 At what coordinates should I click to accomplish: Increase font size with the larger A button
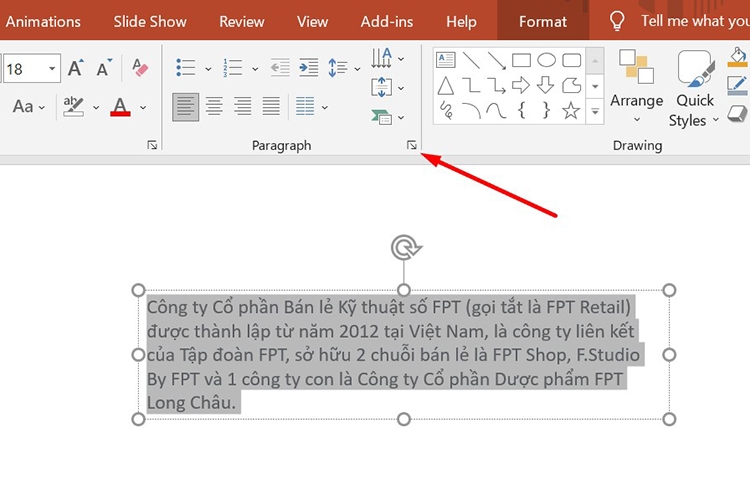tap(76, 68)
